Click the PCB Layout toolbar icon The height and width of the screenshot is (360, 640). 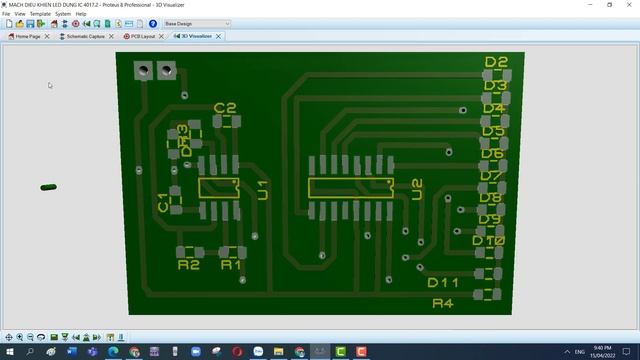[76, 24]
